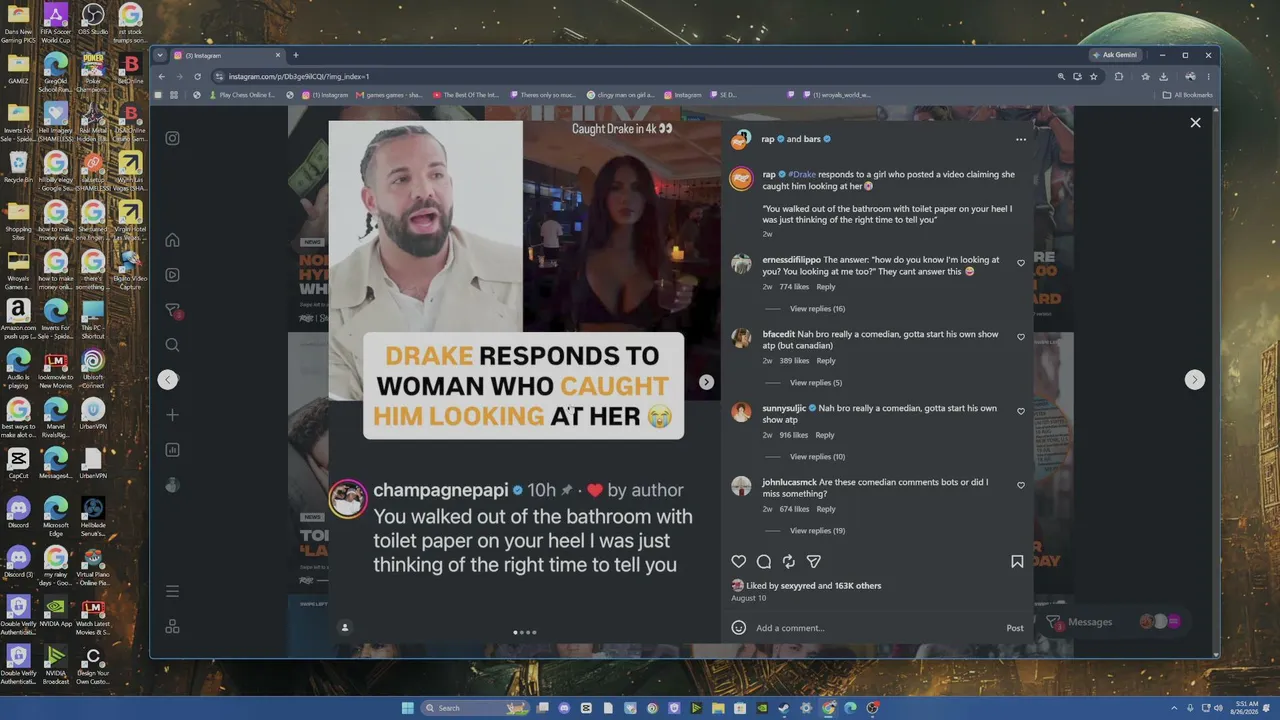Open tagged people icon on photo
This screenshot has height=720, width=1280.
(x=345, y=628)
